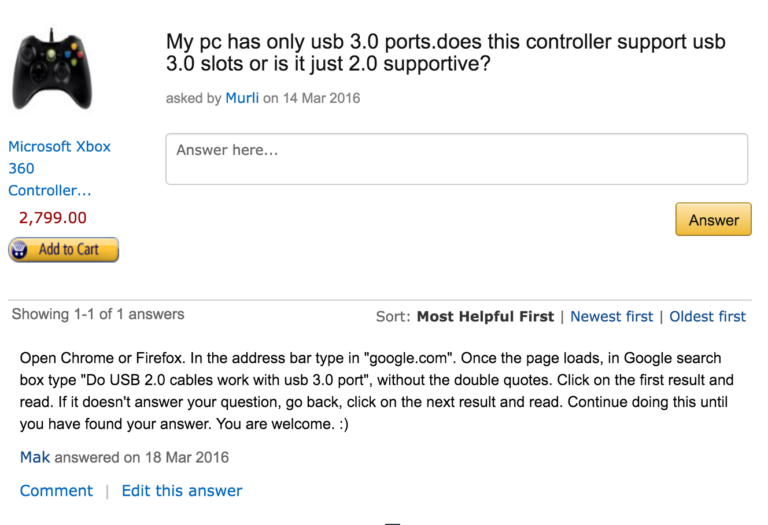Click Mak's answer text about Google search
This screenshot has height=525, width=768.
click(376, 391)
